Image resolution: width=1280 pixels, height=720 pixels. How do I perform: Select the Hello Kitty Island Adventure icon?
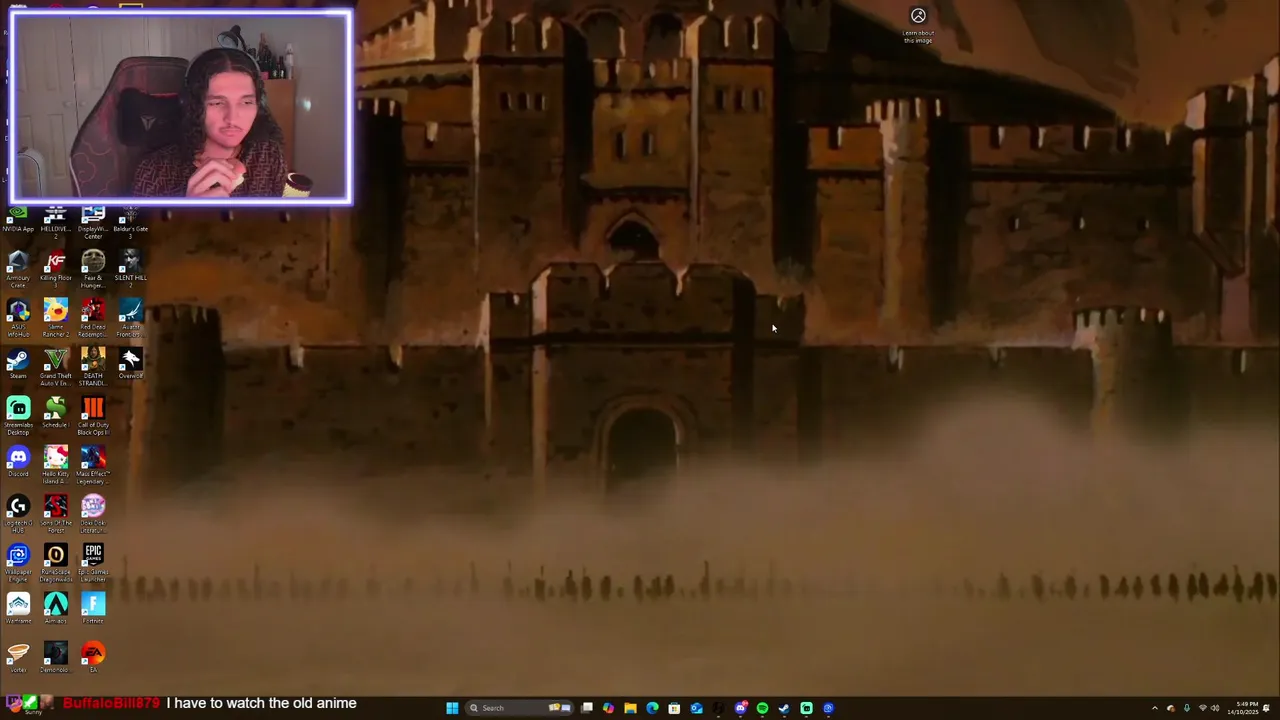pyautogui.click(x=55, y=464)
